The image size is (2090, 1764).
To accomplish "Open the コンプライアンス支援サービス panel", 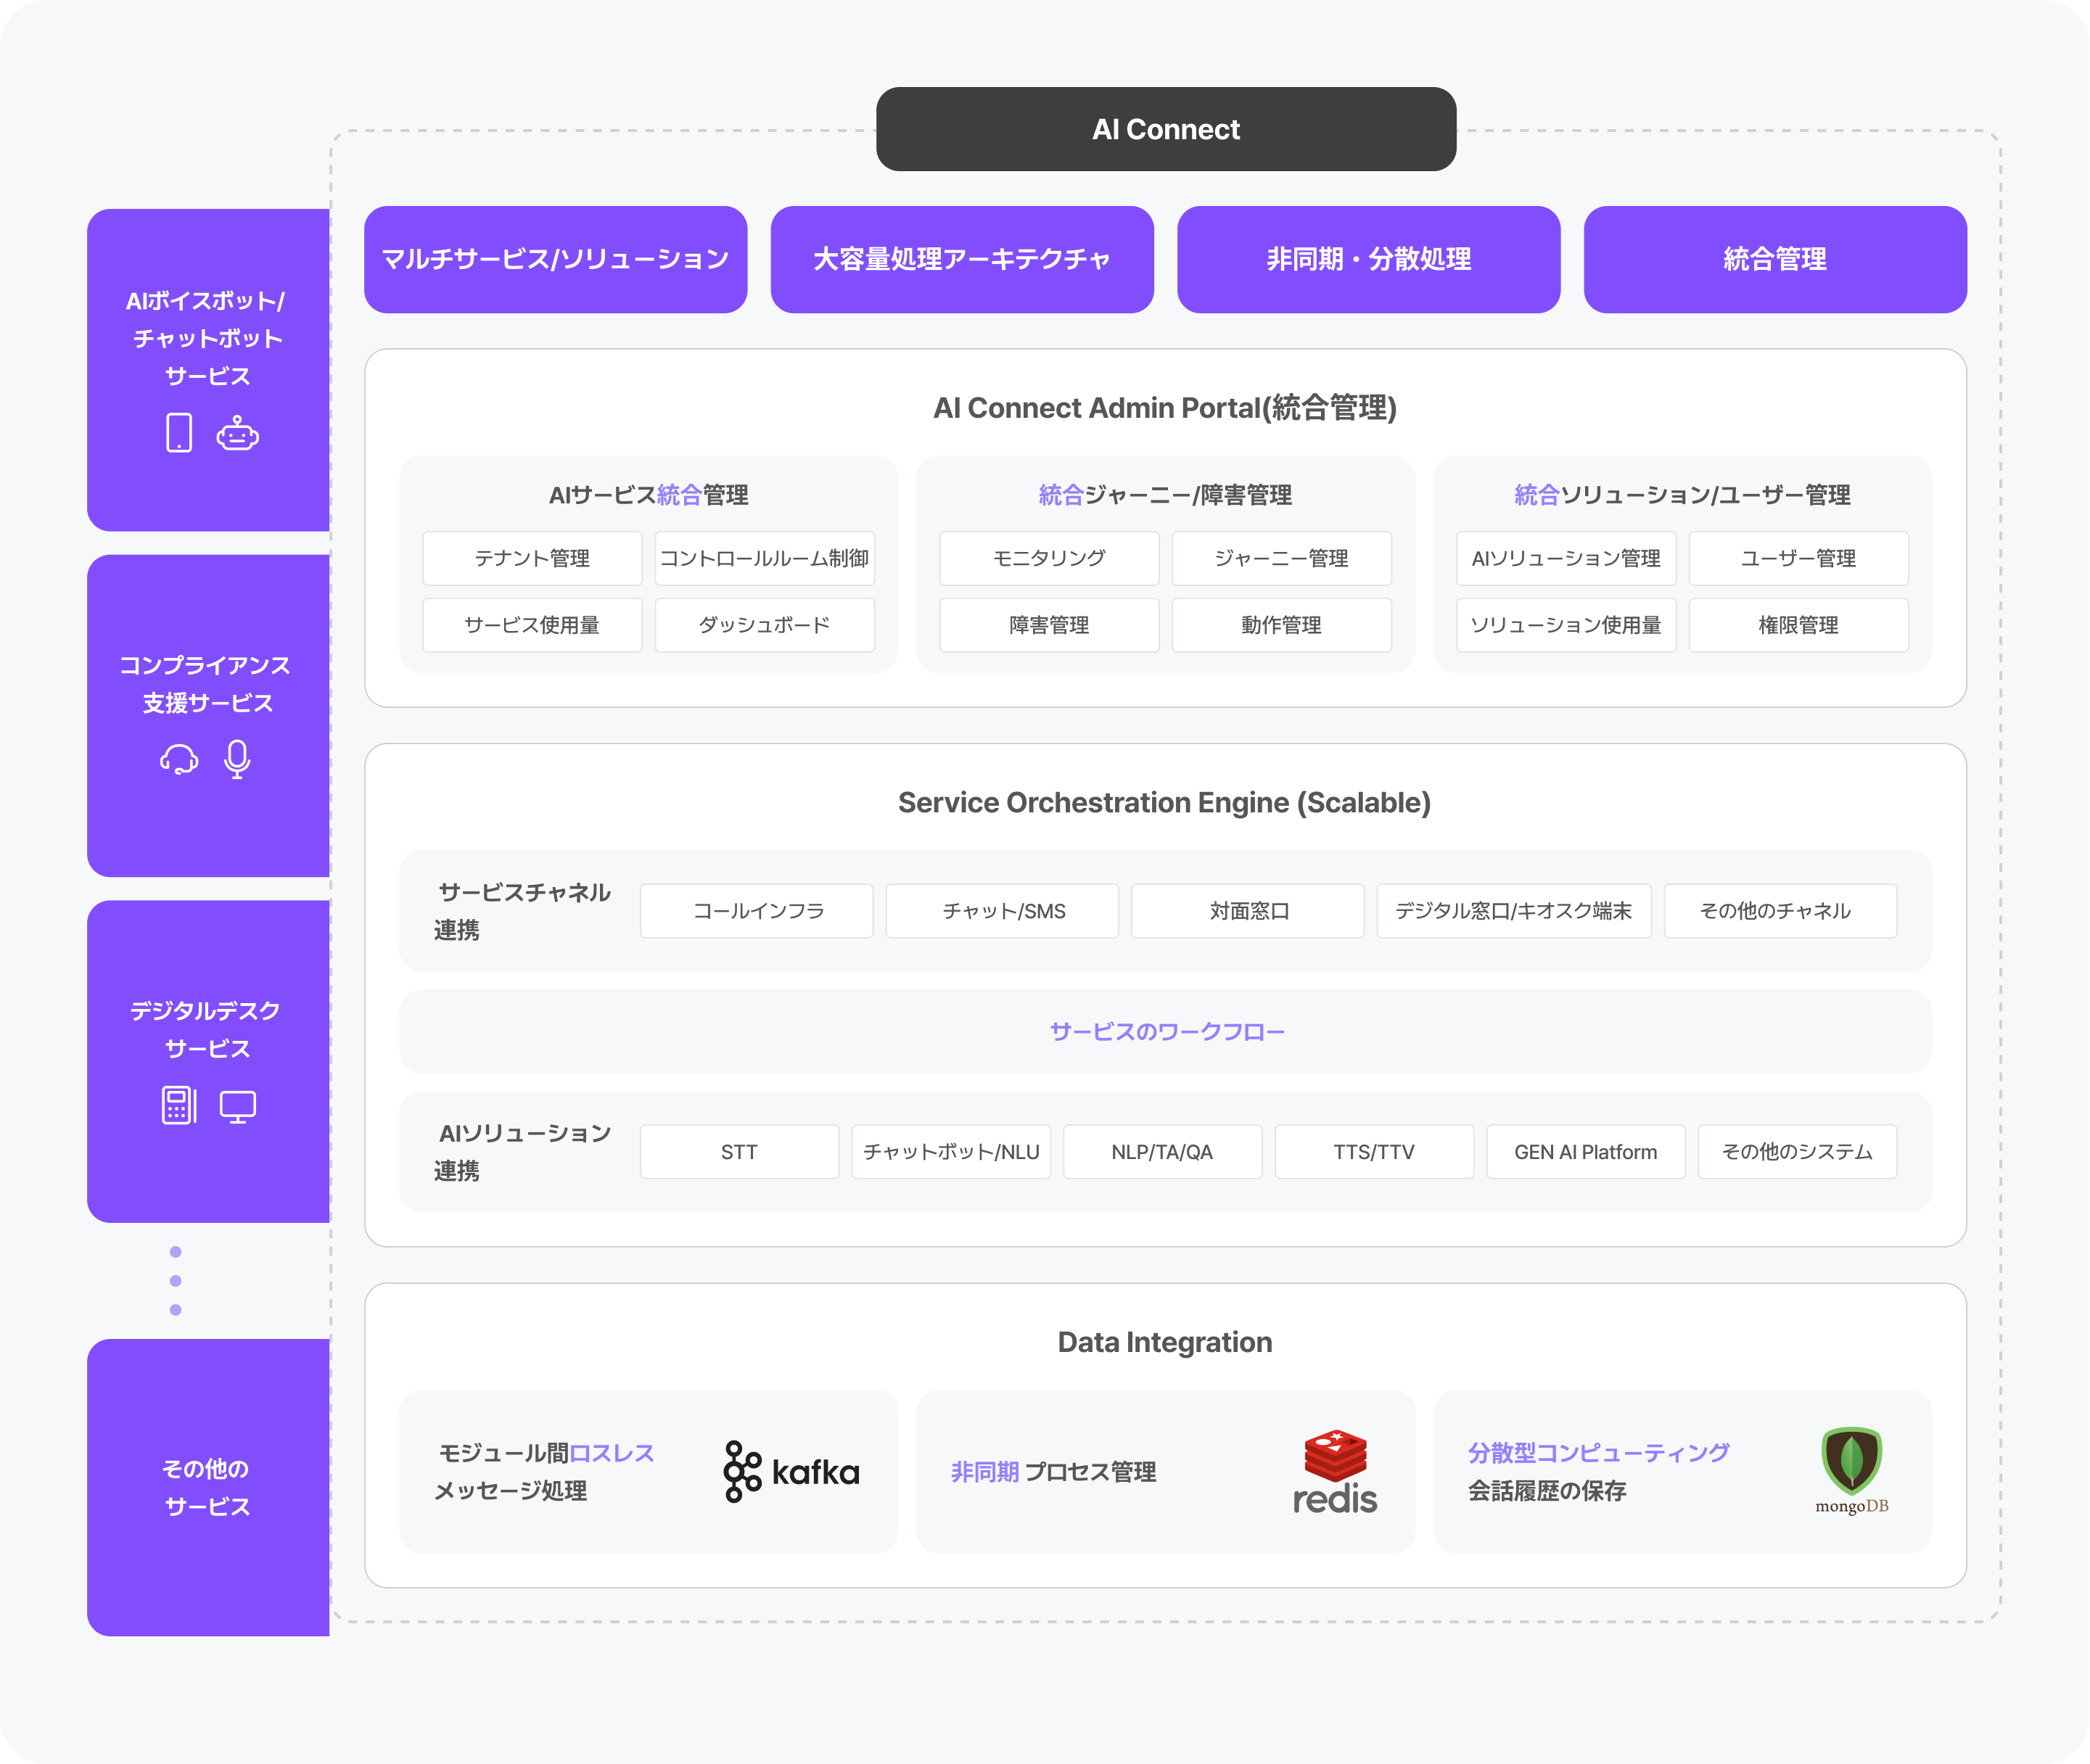I will point(208,716).
